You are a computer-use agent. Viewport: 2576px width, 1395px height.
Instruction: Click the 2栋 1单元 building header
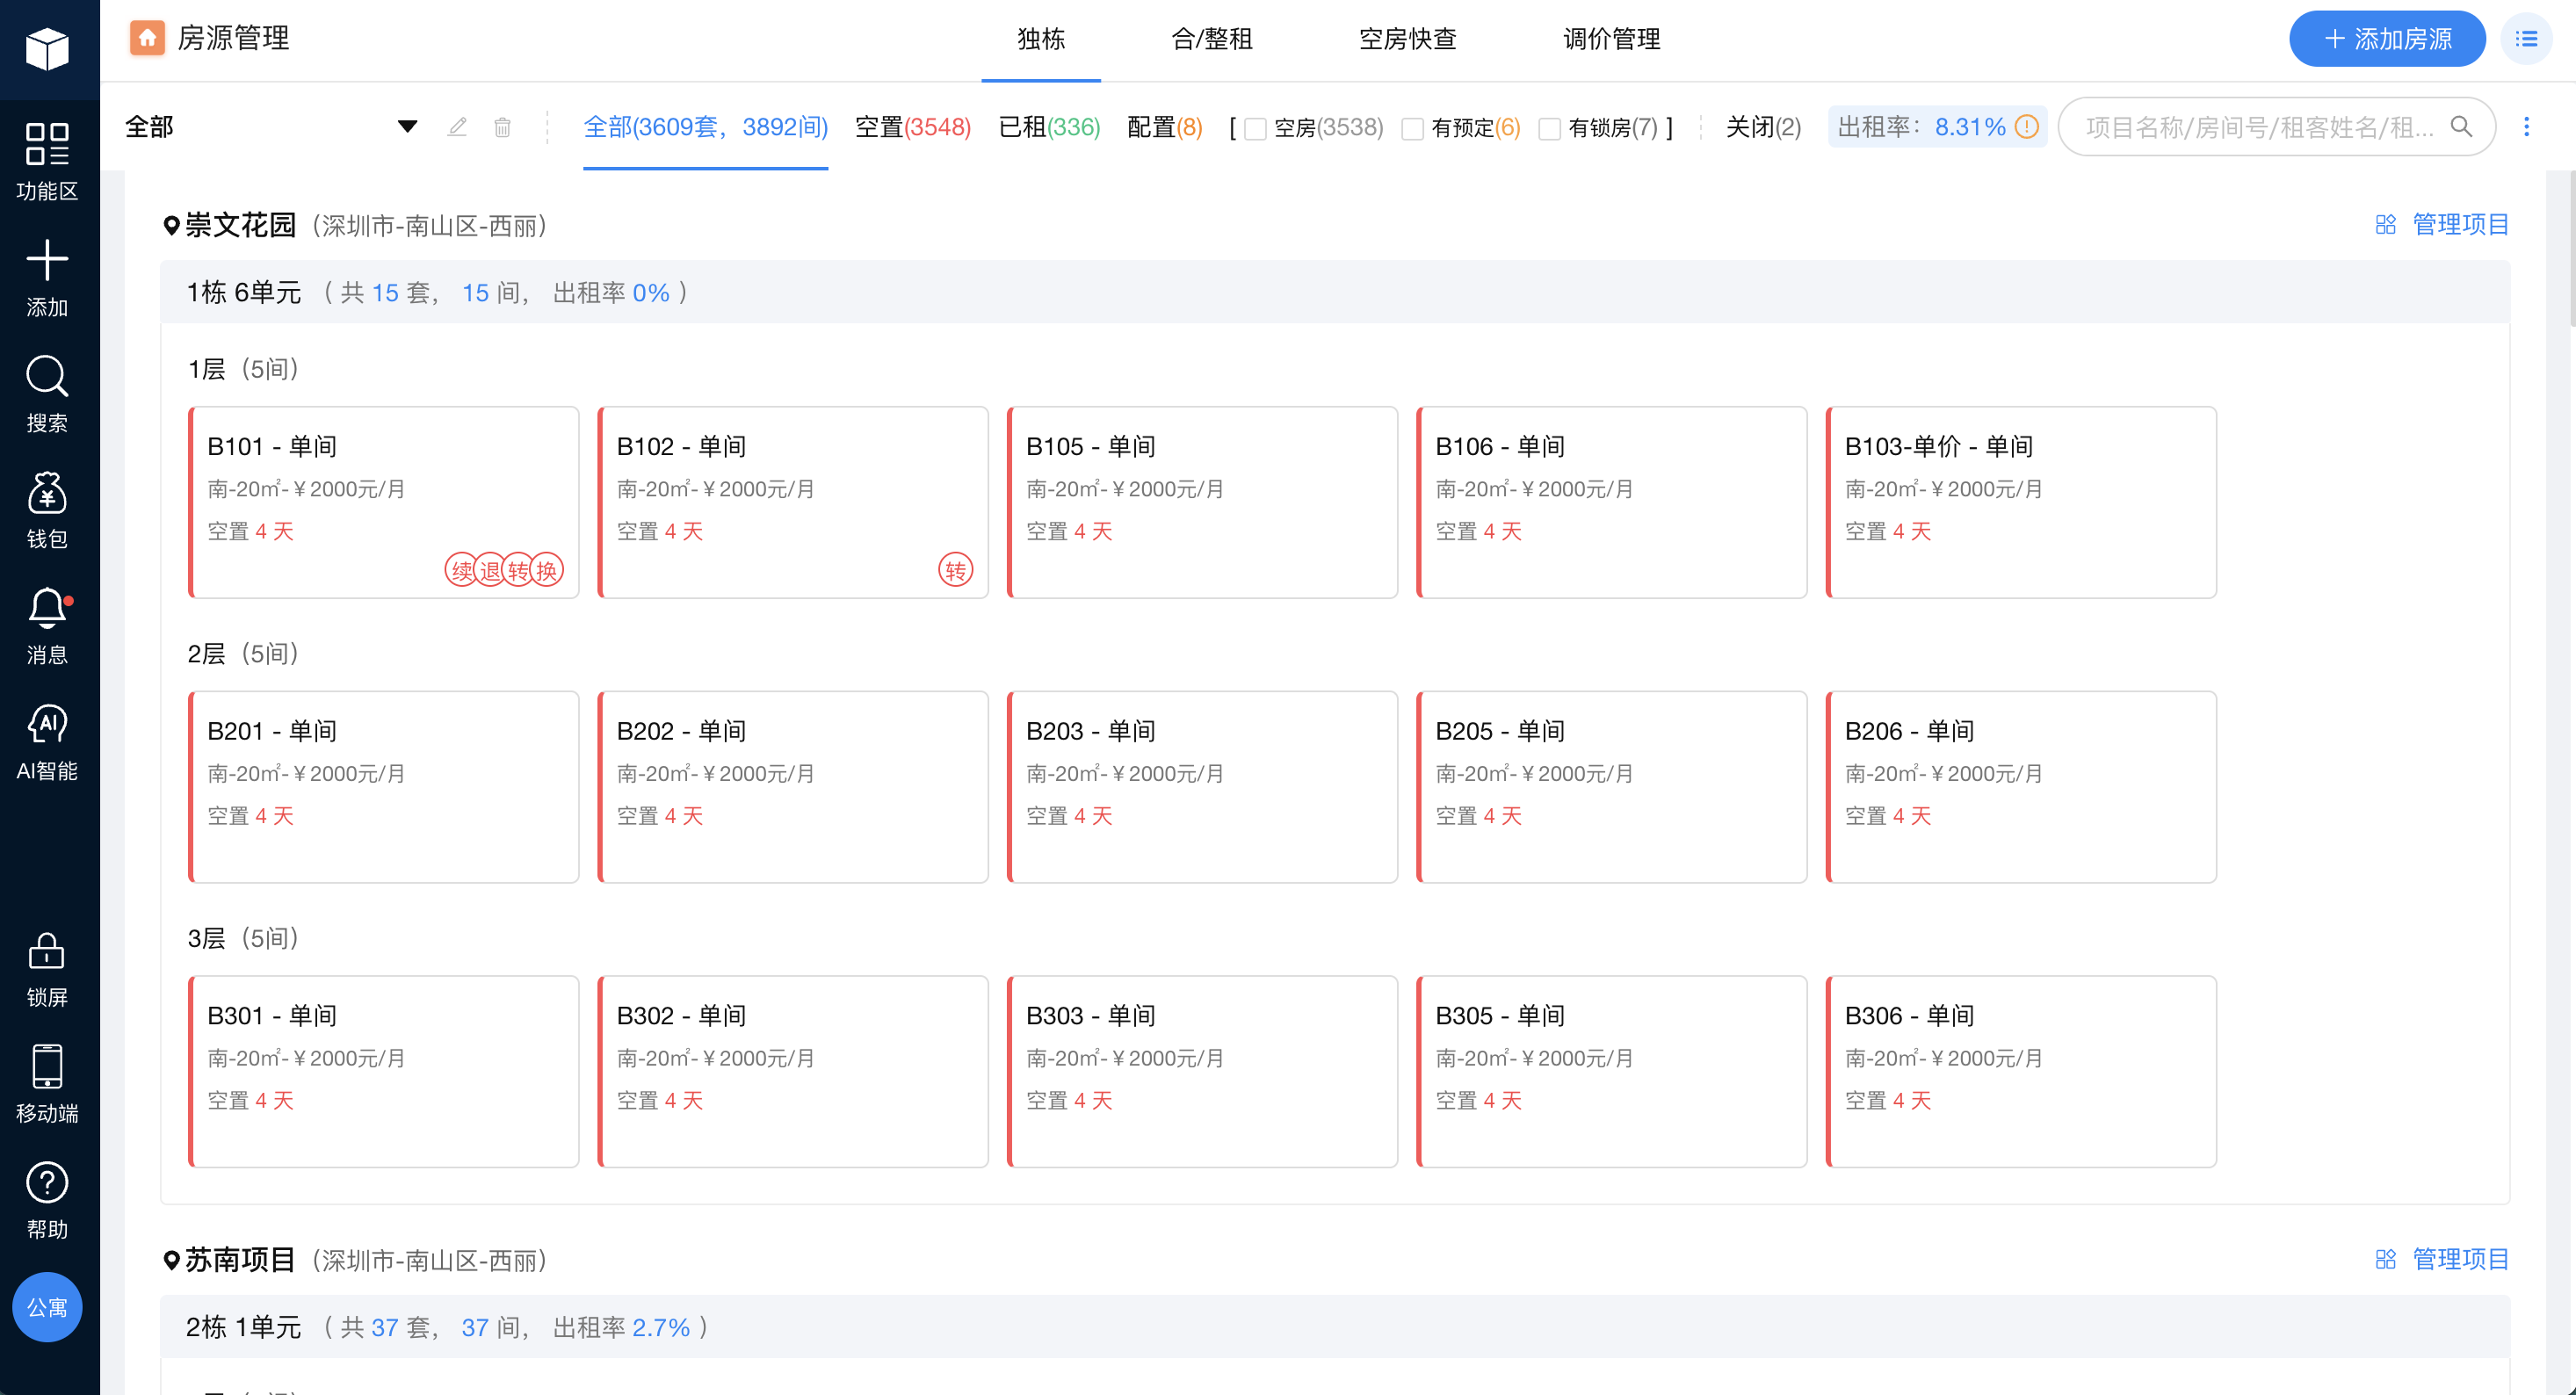1335,1327
